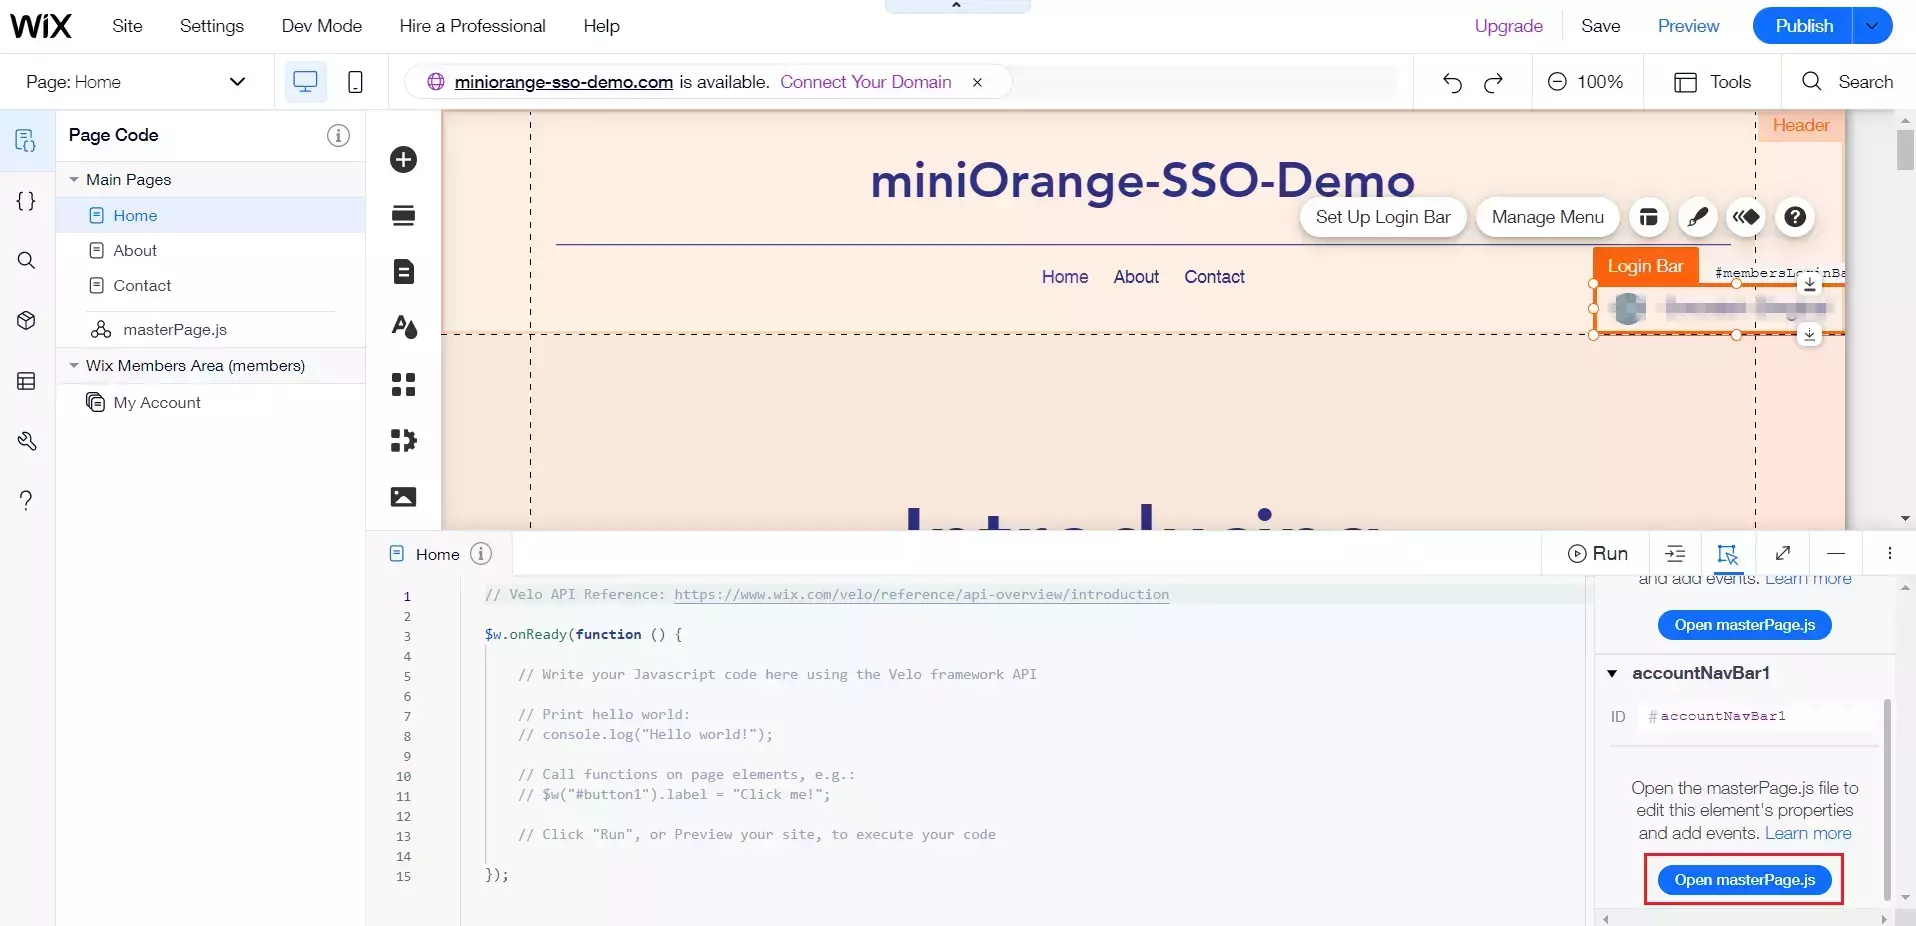Open the Hire a Professional menu

pyautogui.click(x=471, y=26)
